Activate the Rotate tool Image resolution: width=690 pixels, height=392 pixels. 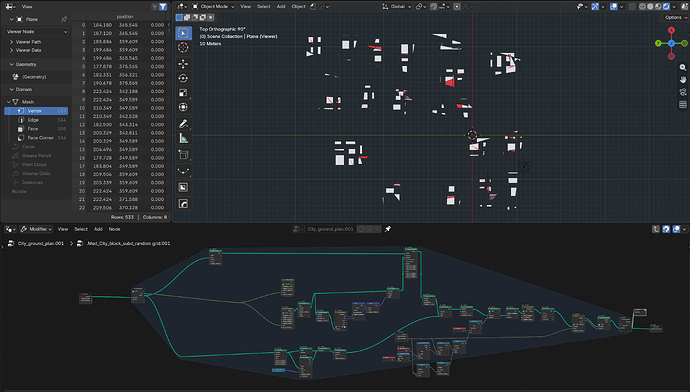coord(184,78)
